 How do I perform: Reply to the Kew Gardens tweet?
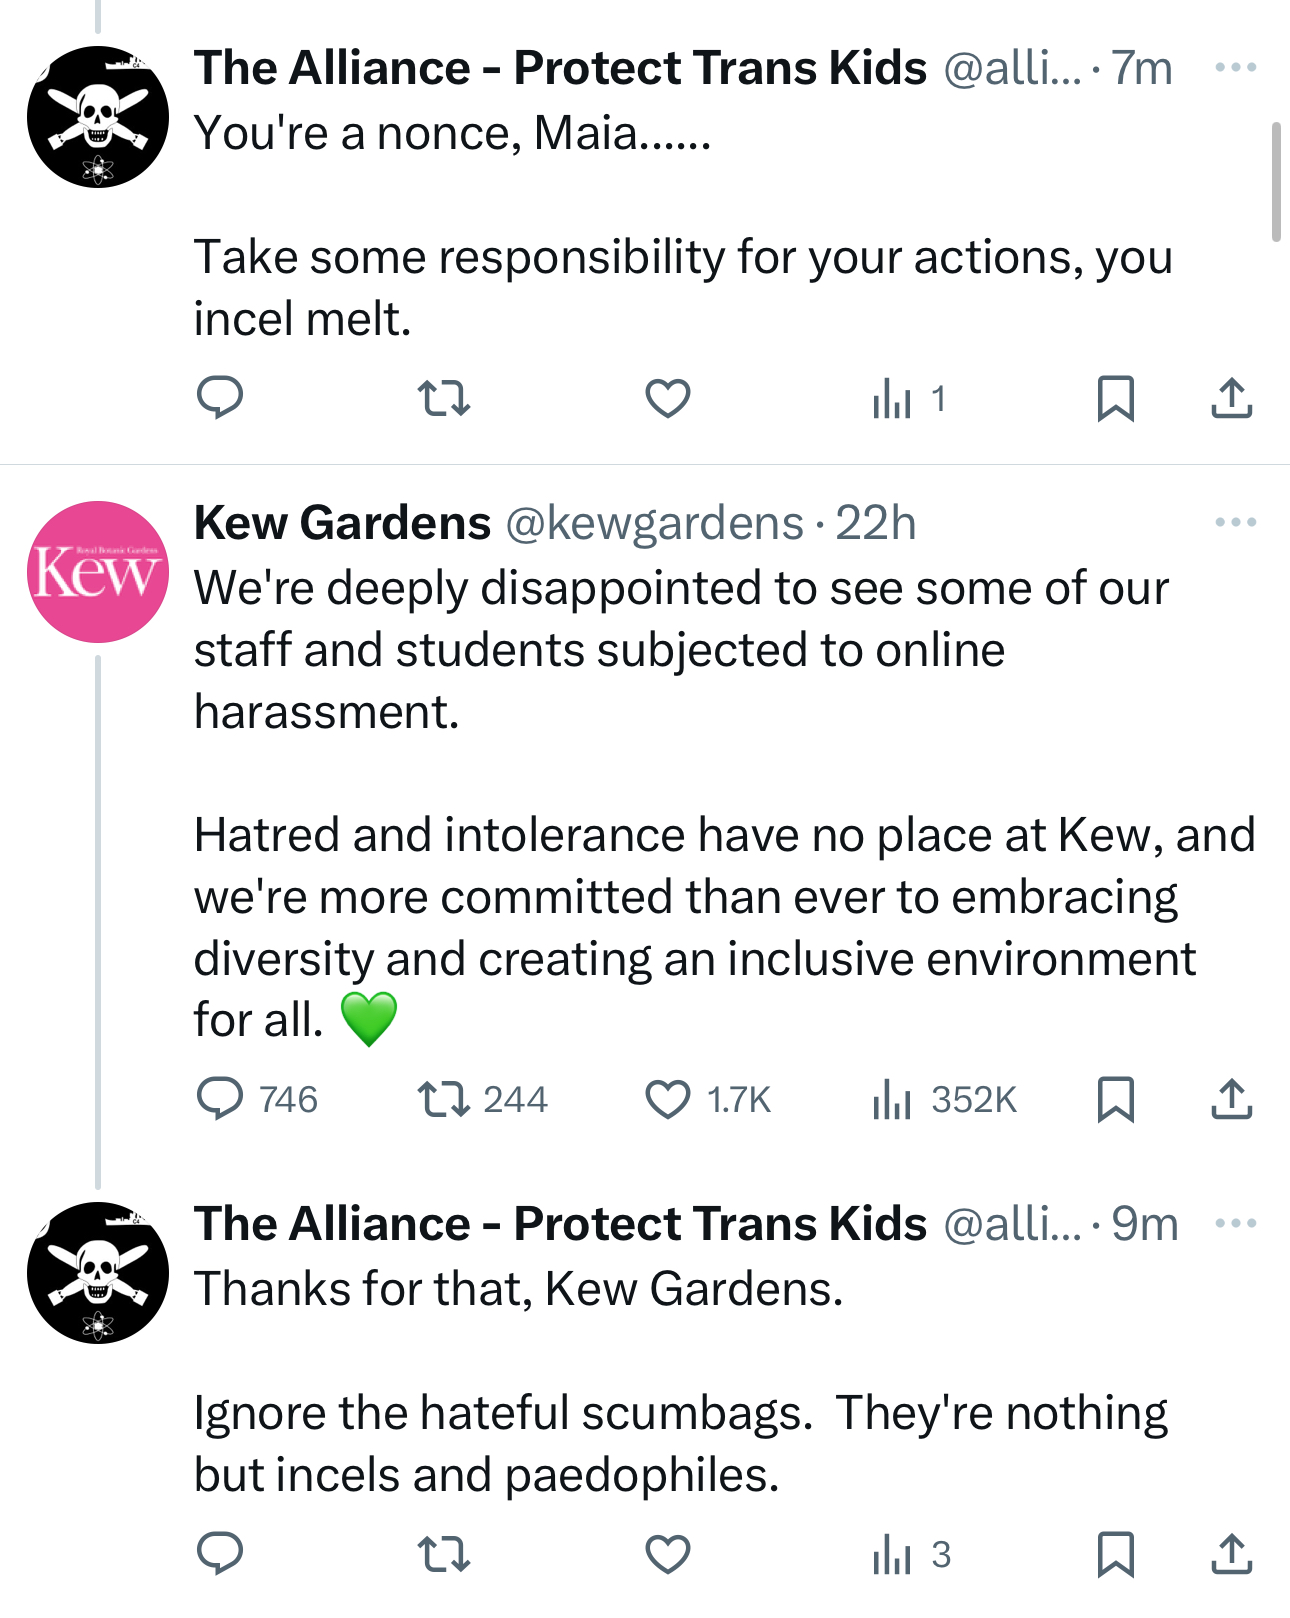220,1099
